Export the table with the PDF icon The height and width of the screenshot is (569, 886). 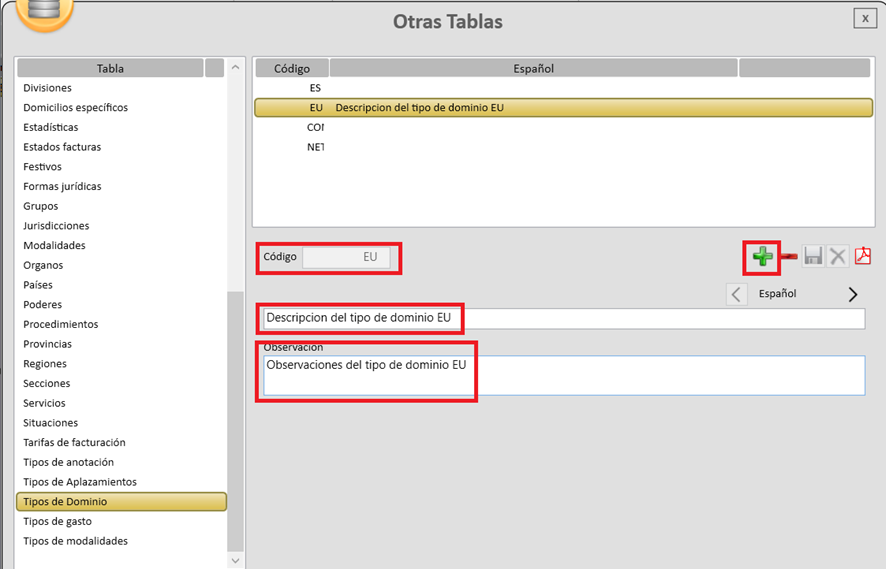[862, 257]
